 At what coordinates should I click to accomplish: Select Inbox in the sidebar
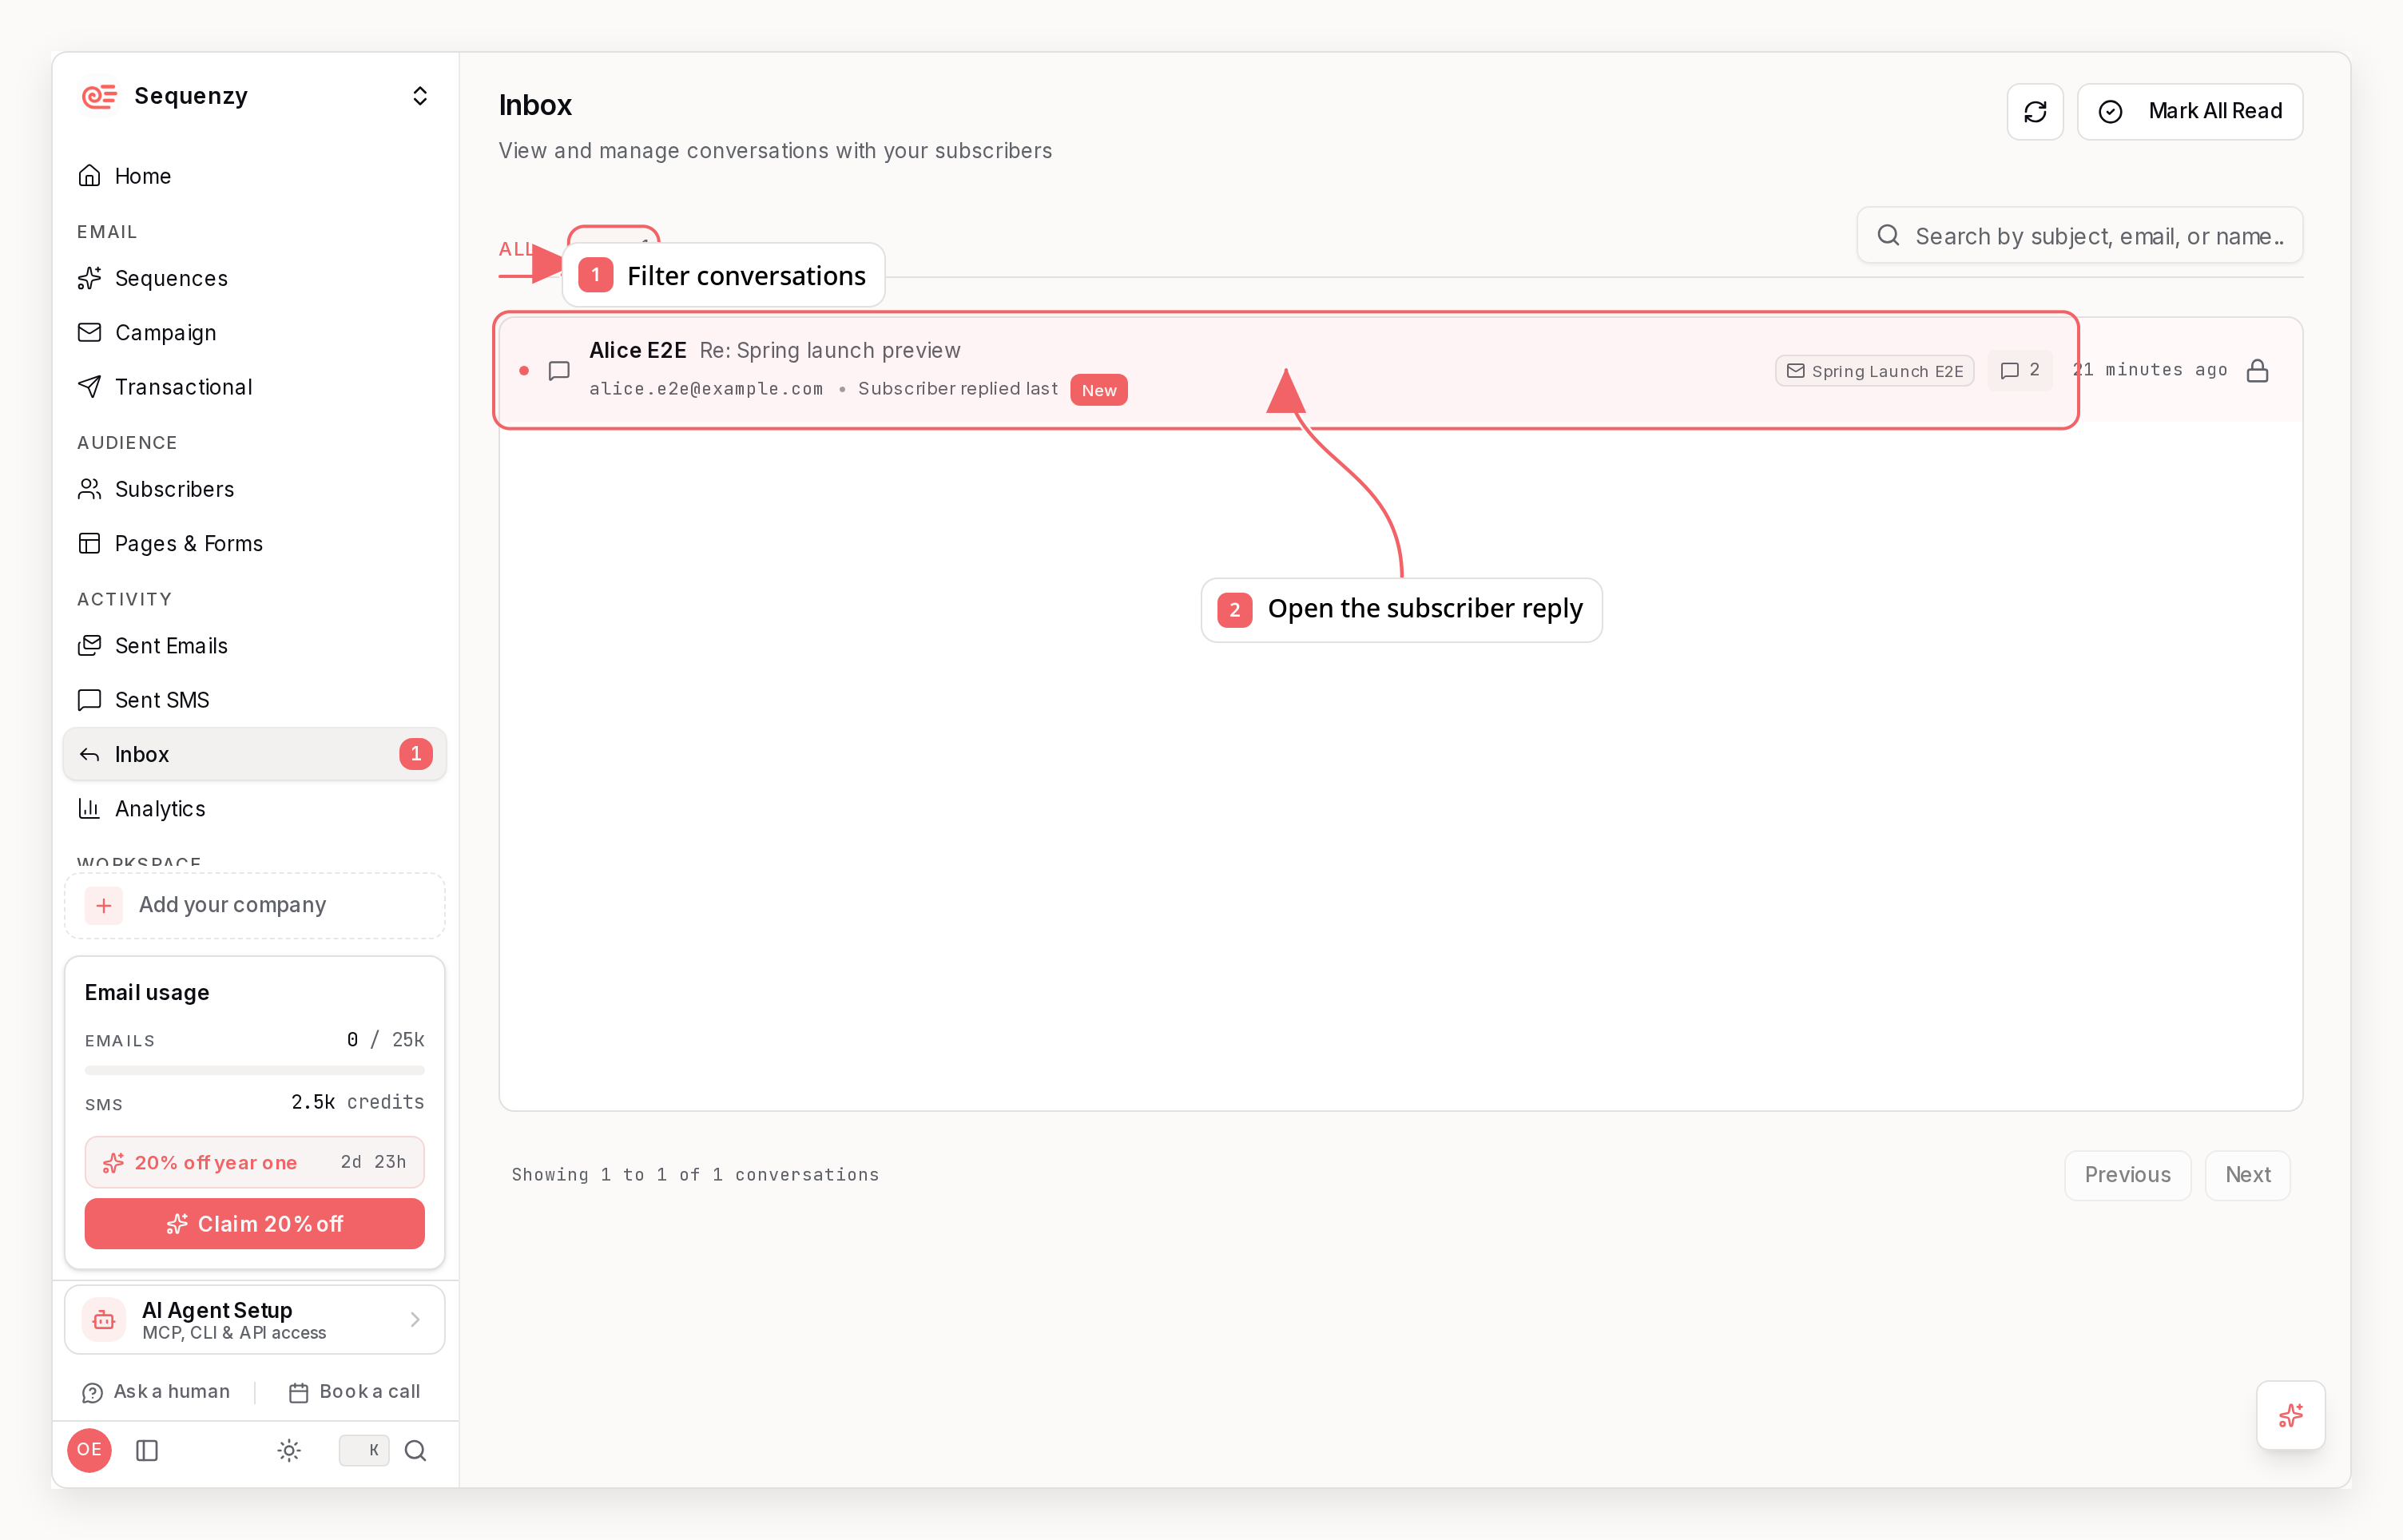pyautogui.click(x=254, y=754)
